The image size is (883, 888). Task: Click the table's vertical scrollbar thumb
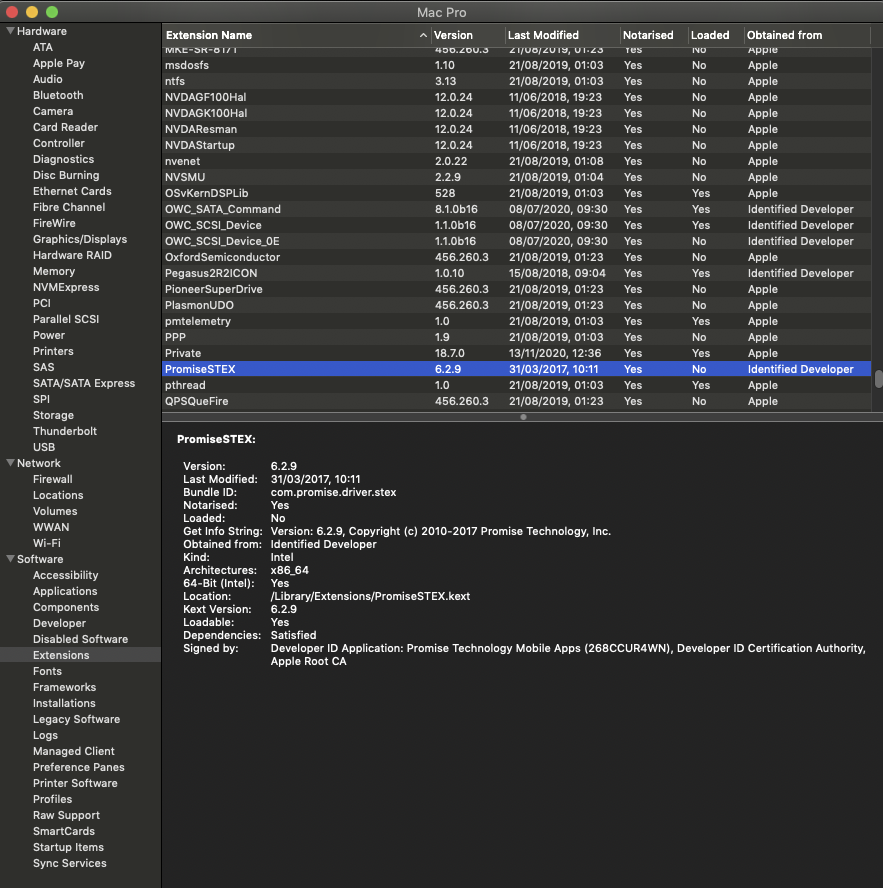(877, 379)
